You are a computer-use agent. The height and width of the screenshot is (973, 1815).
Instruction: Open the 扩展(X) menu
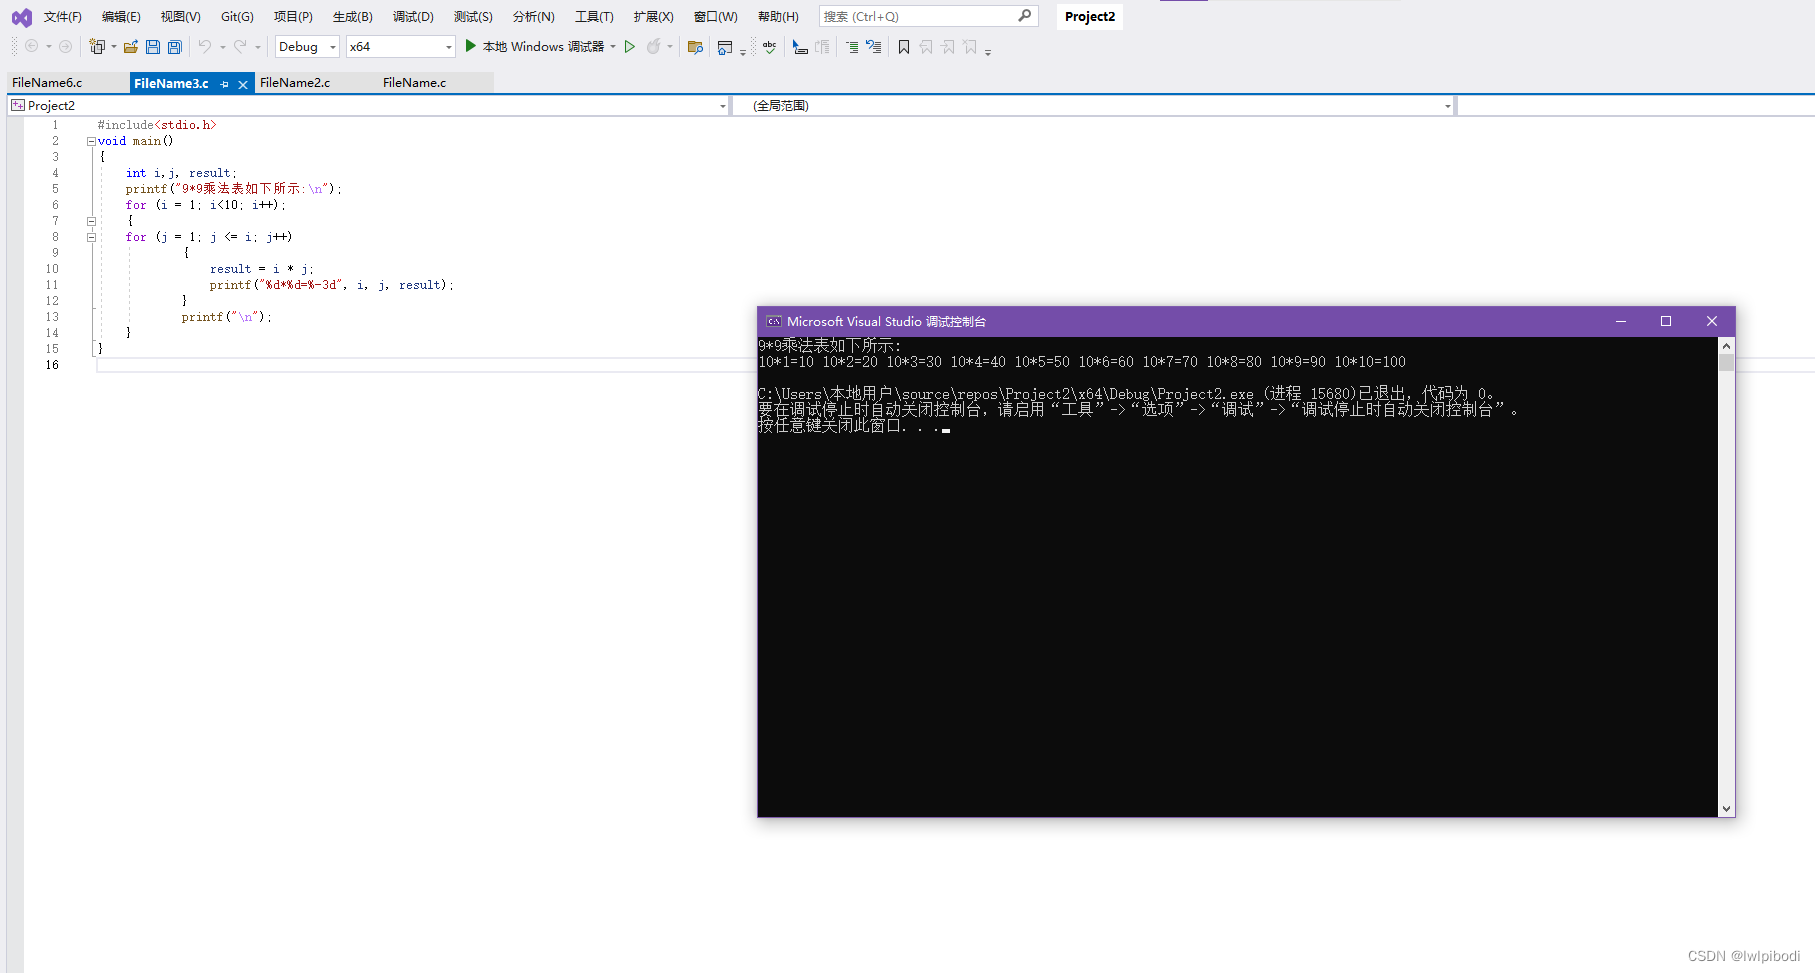point(653,17)
